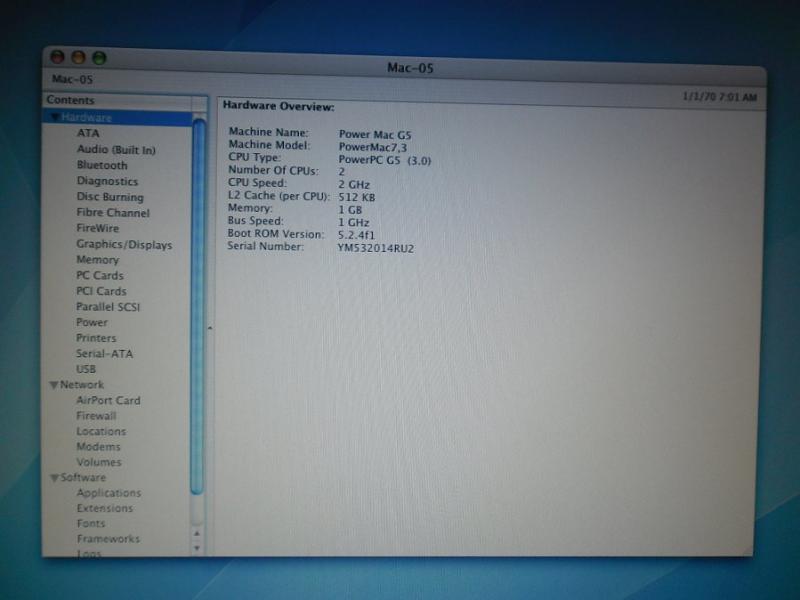This screenshot has width=800, height=600.
Task: Show the FireWire device information
Action: pos(97,228)
